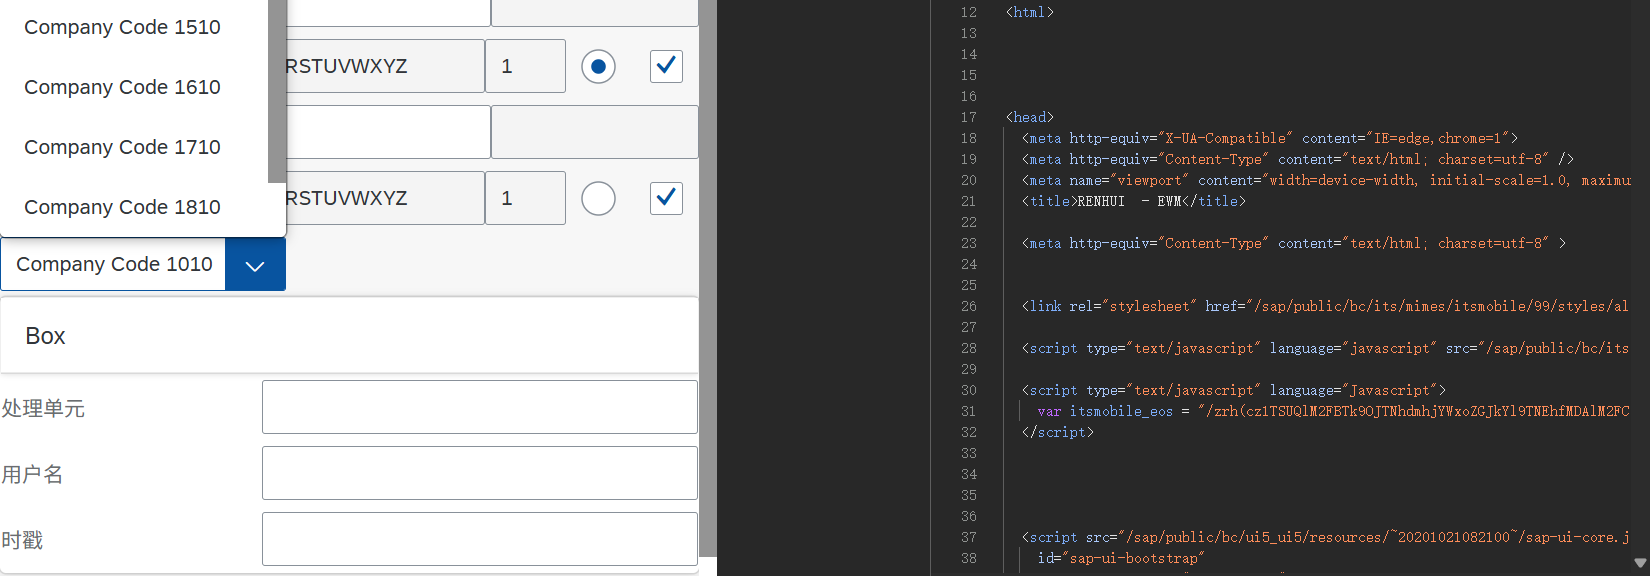Screen dimensions: 1650x576
Task: Click the lower RSTUVWXYZ text field
Action: [x=385, y=198]
